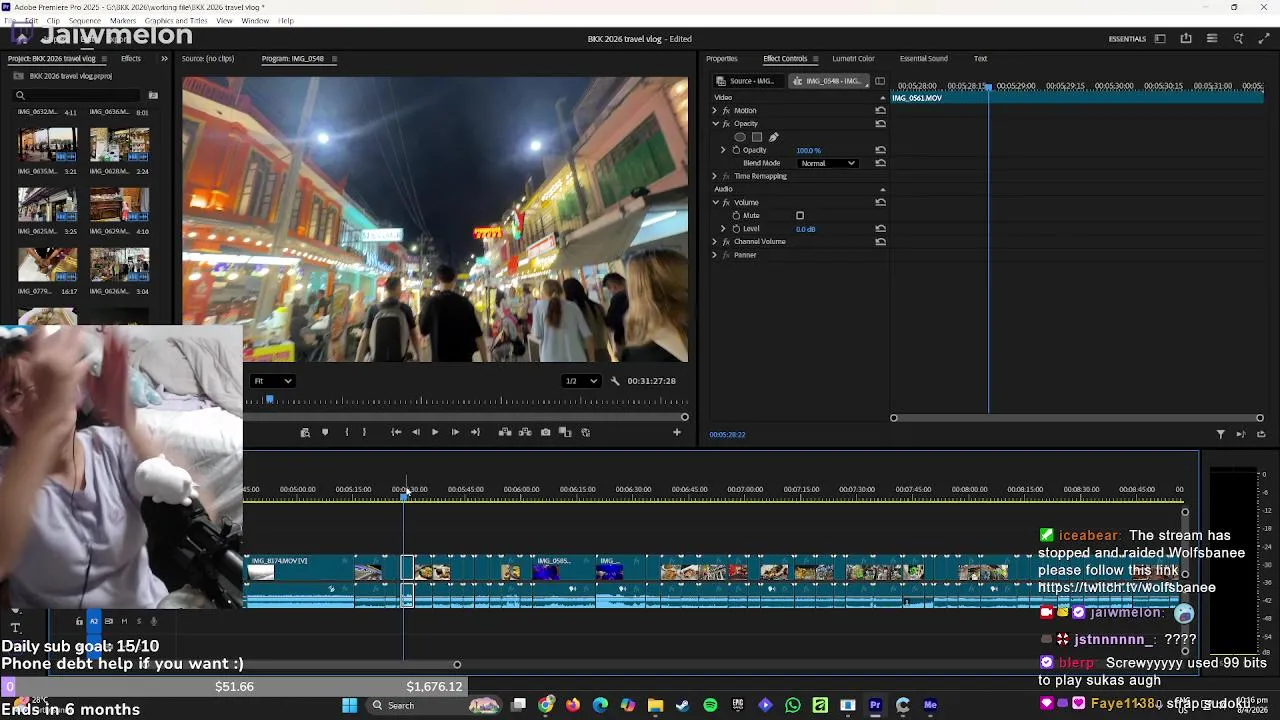Open Spotify from the taskbar
The image size is (1280, 720).
pyautogui.click(x=710, y=705)
